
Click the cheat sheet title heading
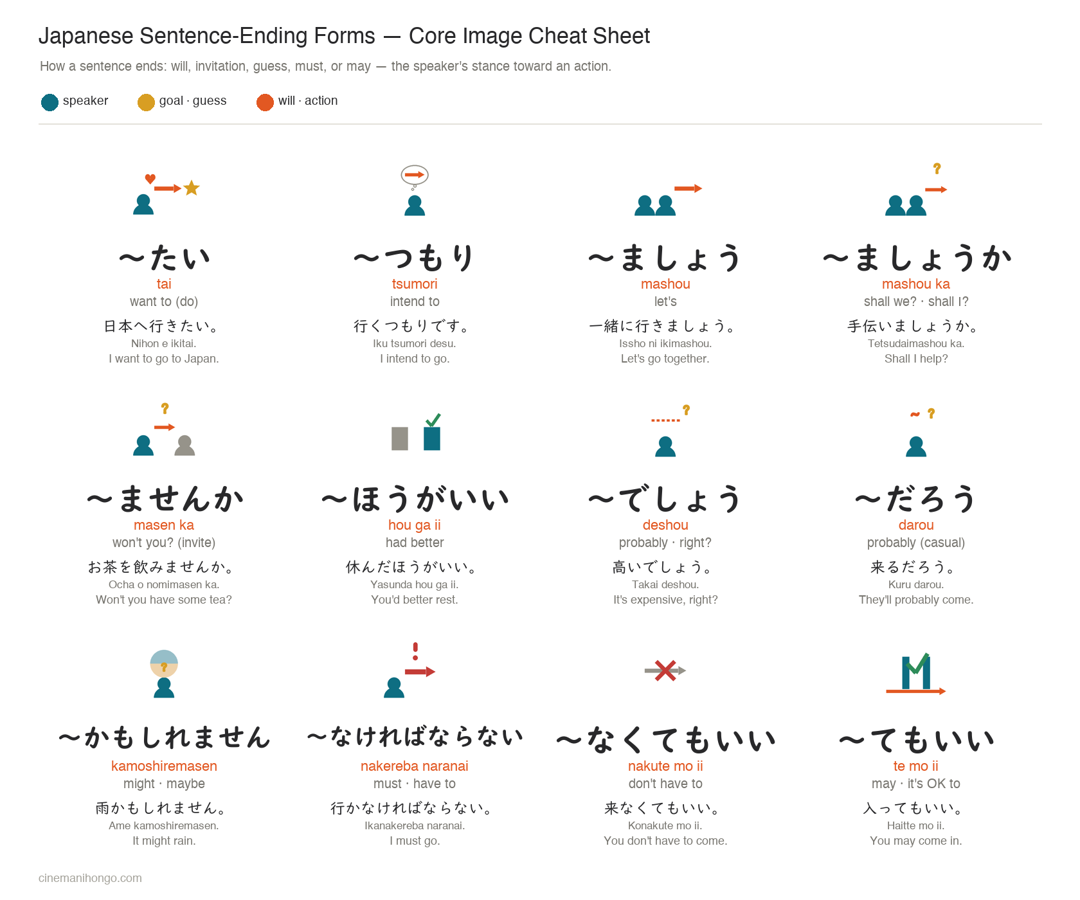click(x=344, y=36)
